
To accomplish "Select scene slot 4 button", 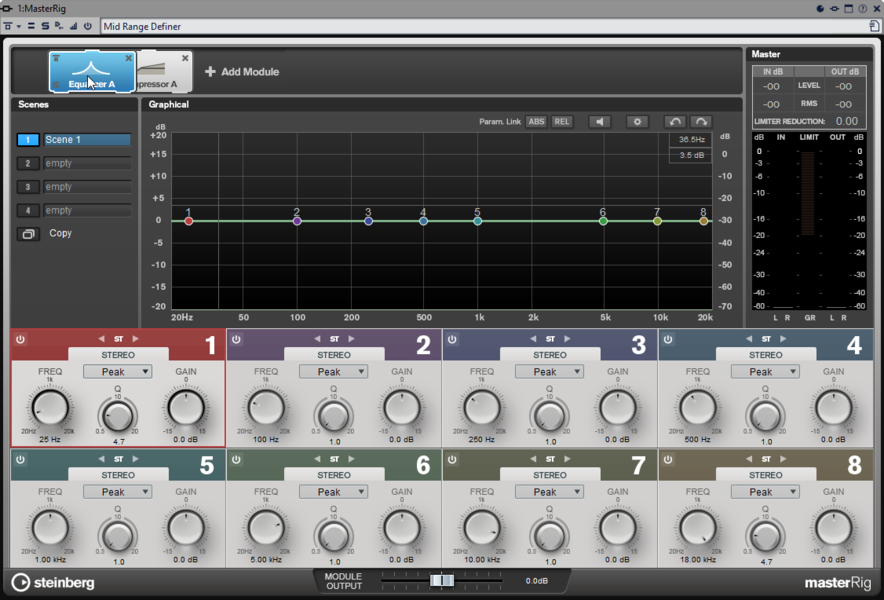I will click(28, 211).
